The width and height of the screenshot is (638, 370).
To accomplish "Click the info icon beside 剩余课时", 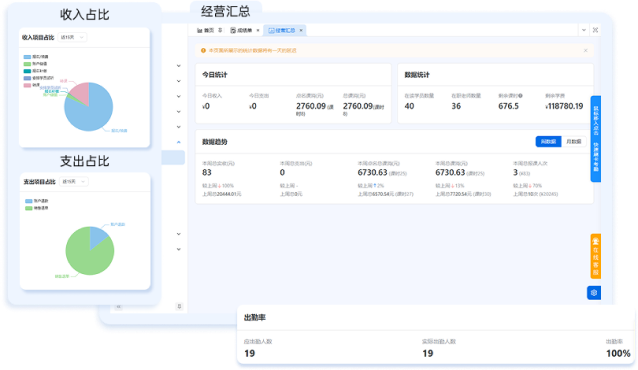I will [520, 96].
